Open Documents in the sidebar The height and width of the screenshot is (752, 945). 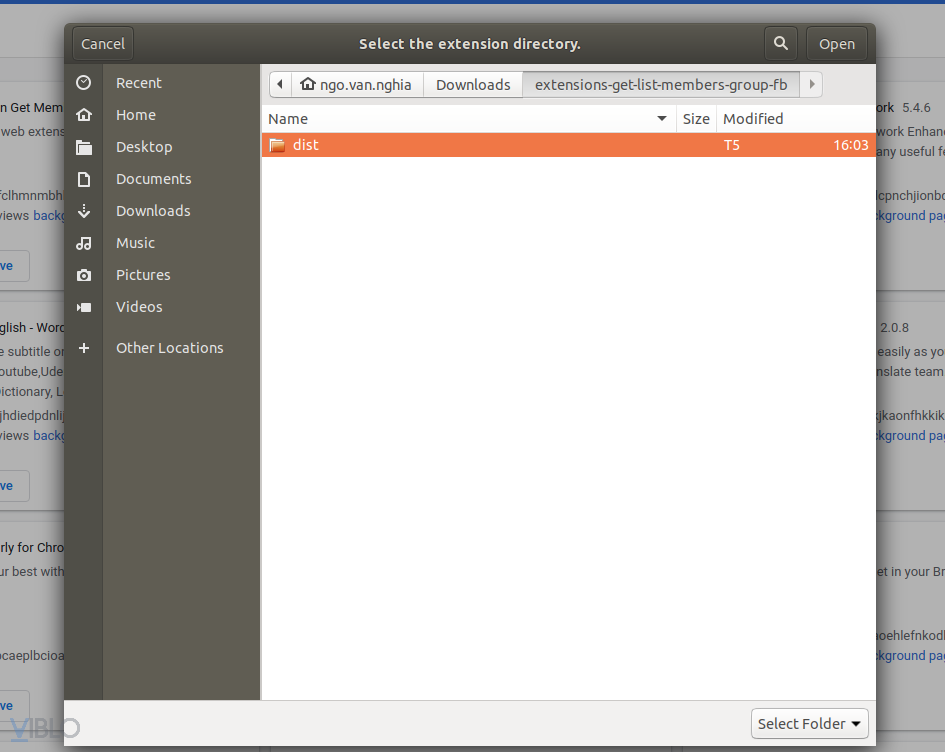154,178
